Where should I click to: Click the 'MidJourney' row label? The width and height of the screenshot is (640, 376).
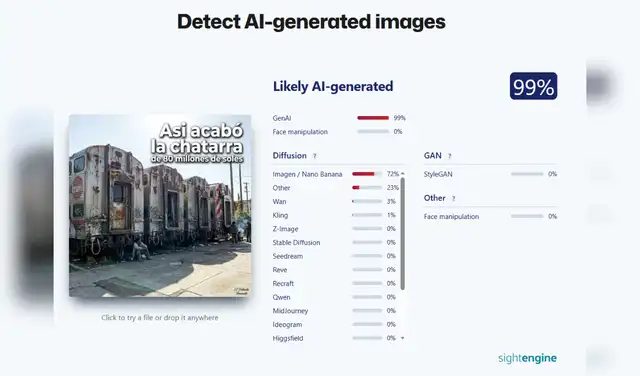point(290,311)
